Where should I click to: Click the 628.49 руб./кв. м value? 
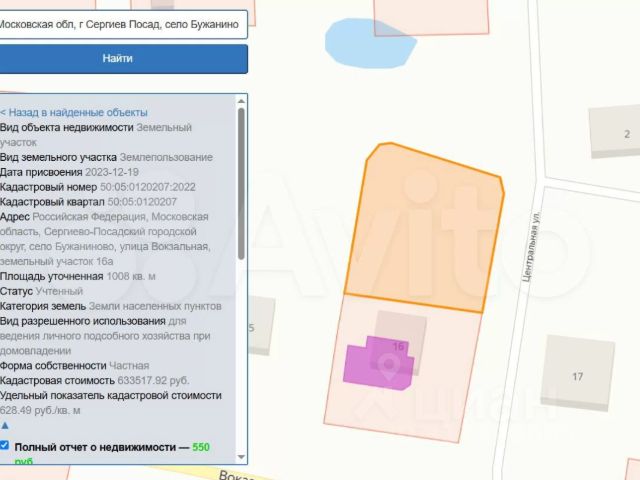click(x=40, y=410)
